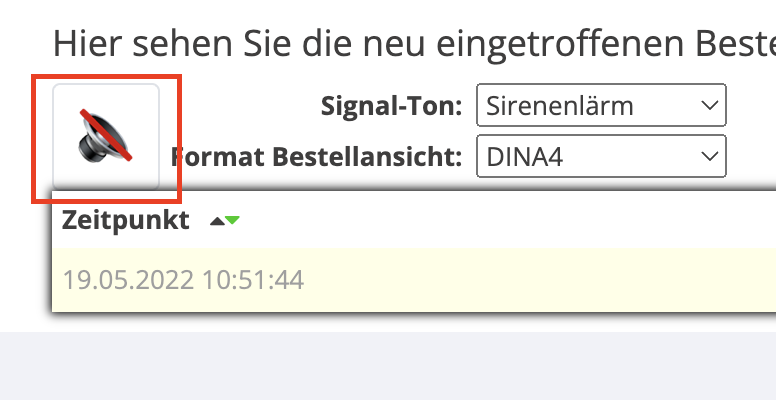Viewport: 776px width, 400px height.
Task: Click the time 10:51:44 in the order row
Action: pos(253,280)
